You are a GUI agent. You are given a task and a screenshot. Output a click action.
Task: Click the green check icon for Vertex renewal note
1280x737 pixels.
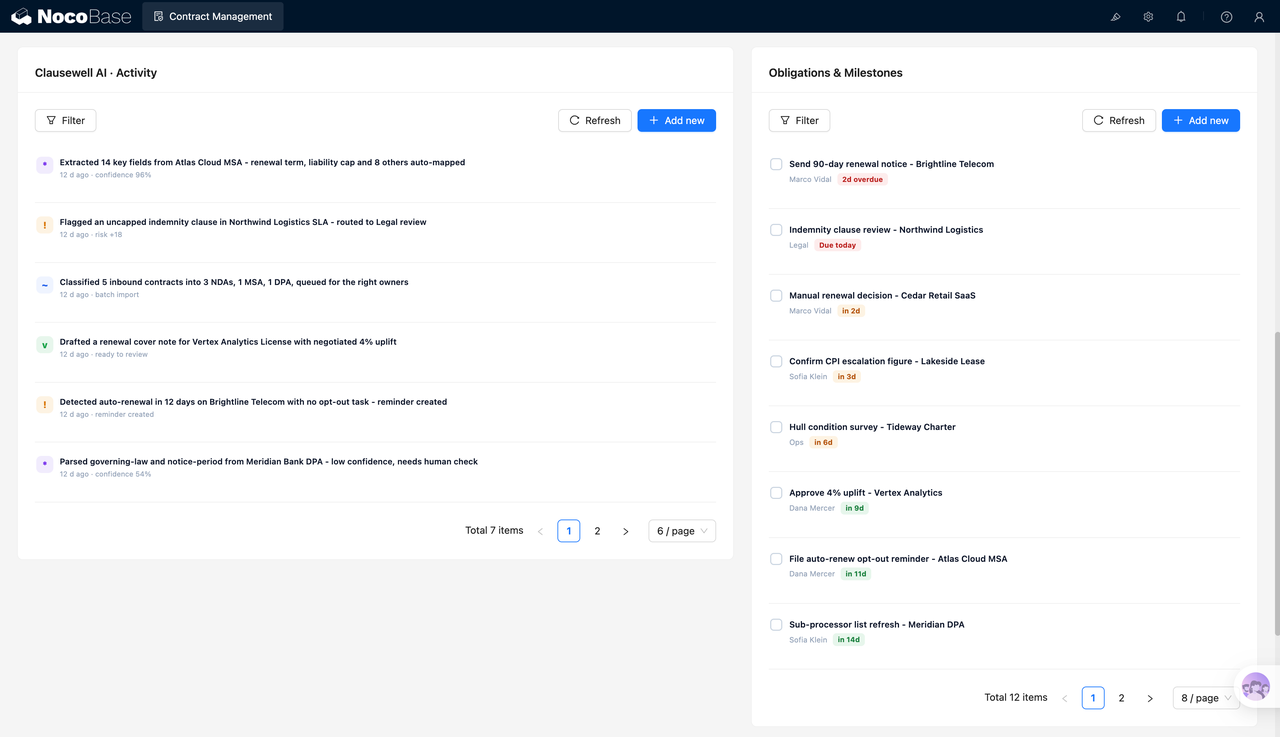[x=44, y=345]
